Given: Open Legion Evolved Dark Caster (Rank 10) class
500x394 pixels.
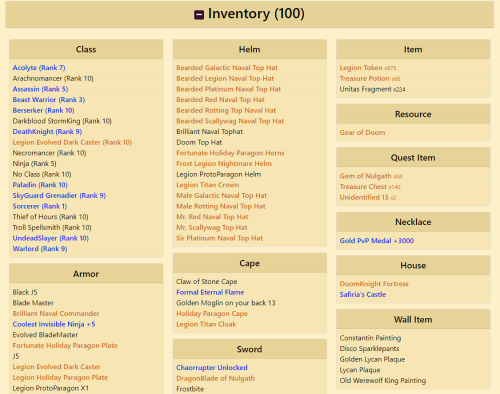Looking at the screenshot, I should click(72, 142).
